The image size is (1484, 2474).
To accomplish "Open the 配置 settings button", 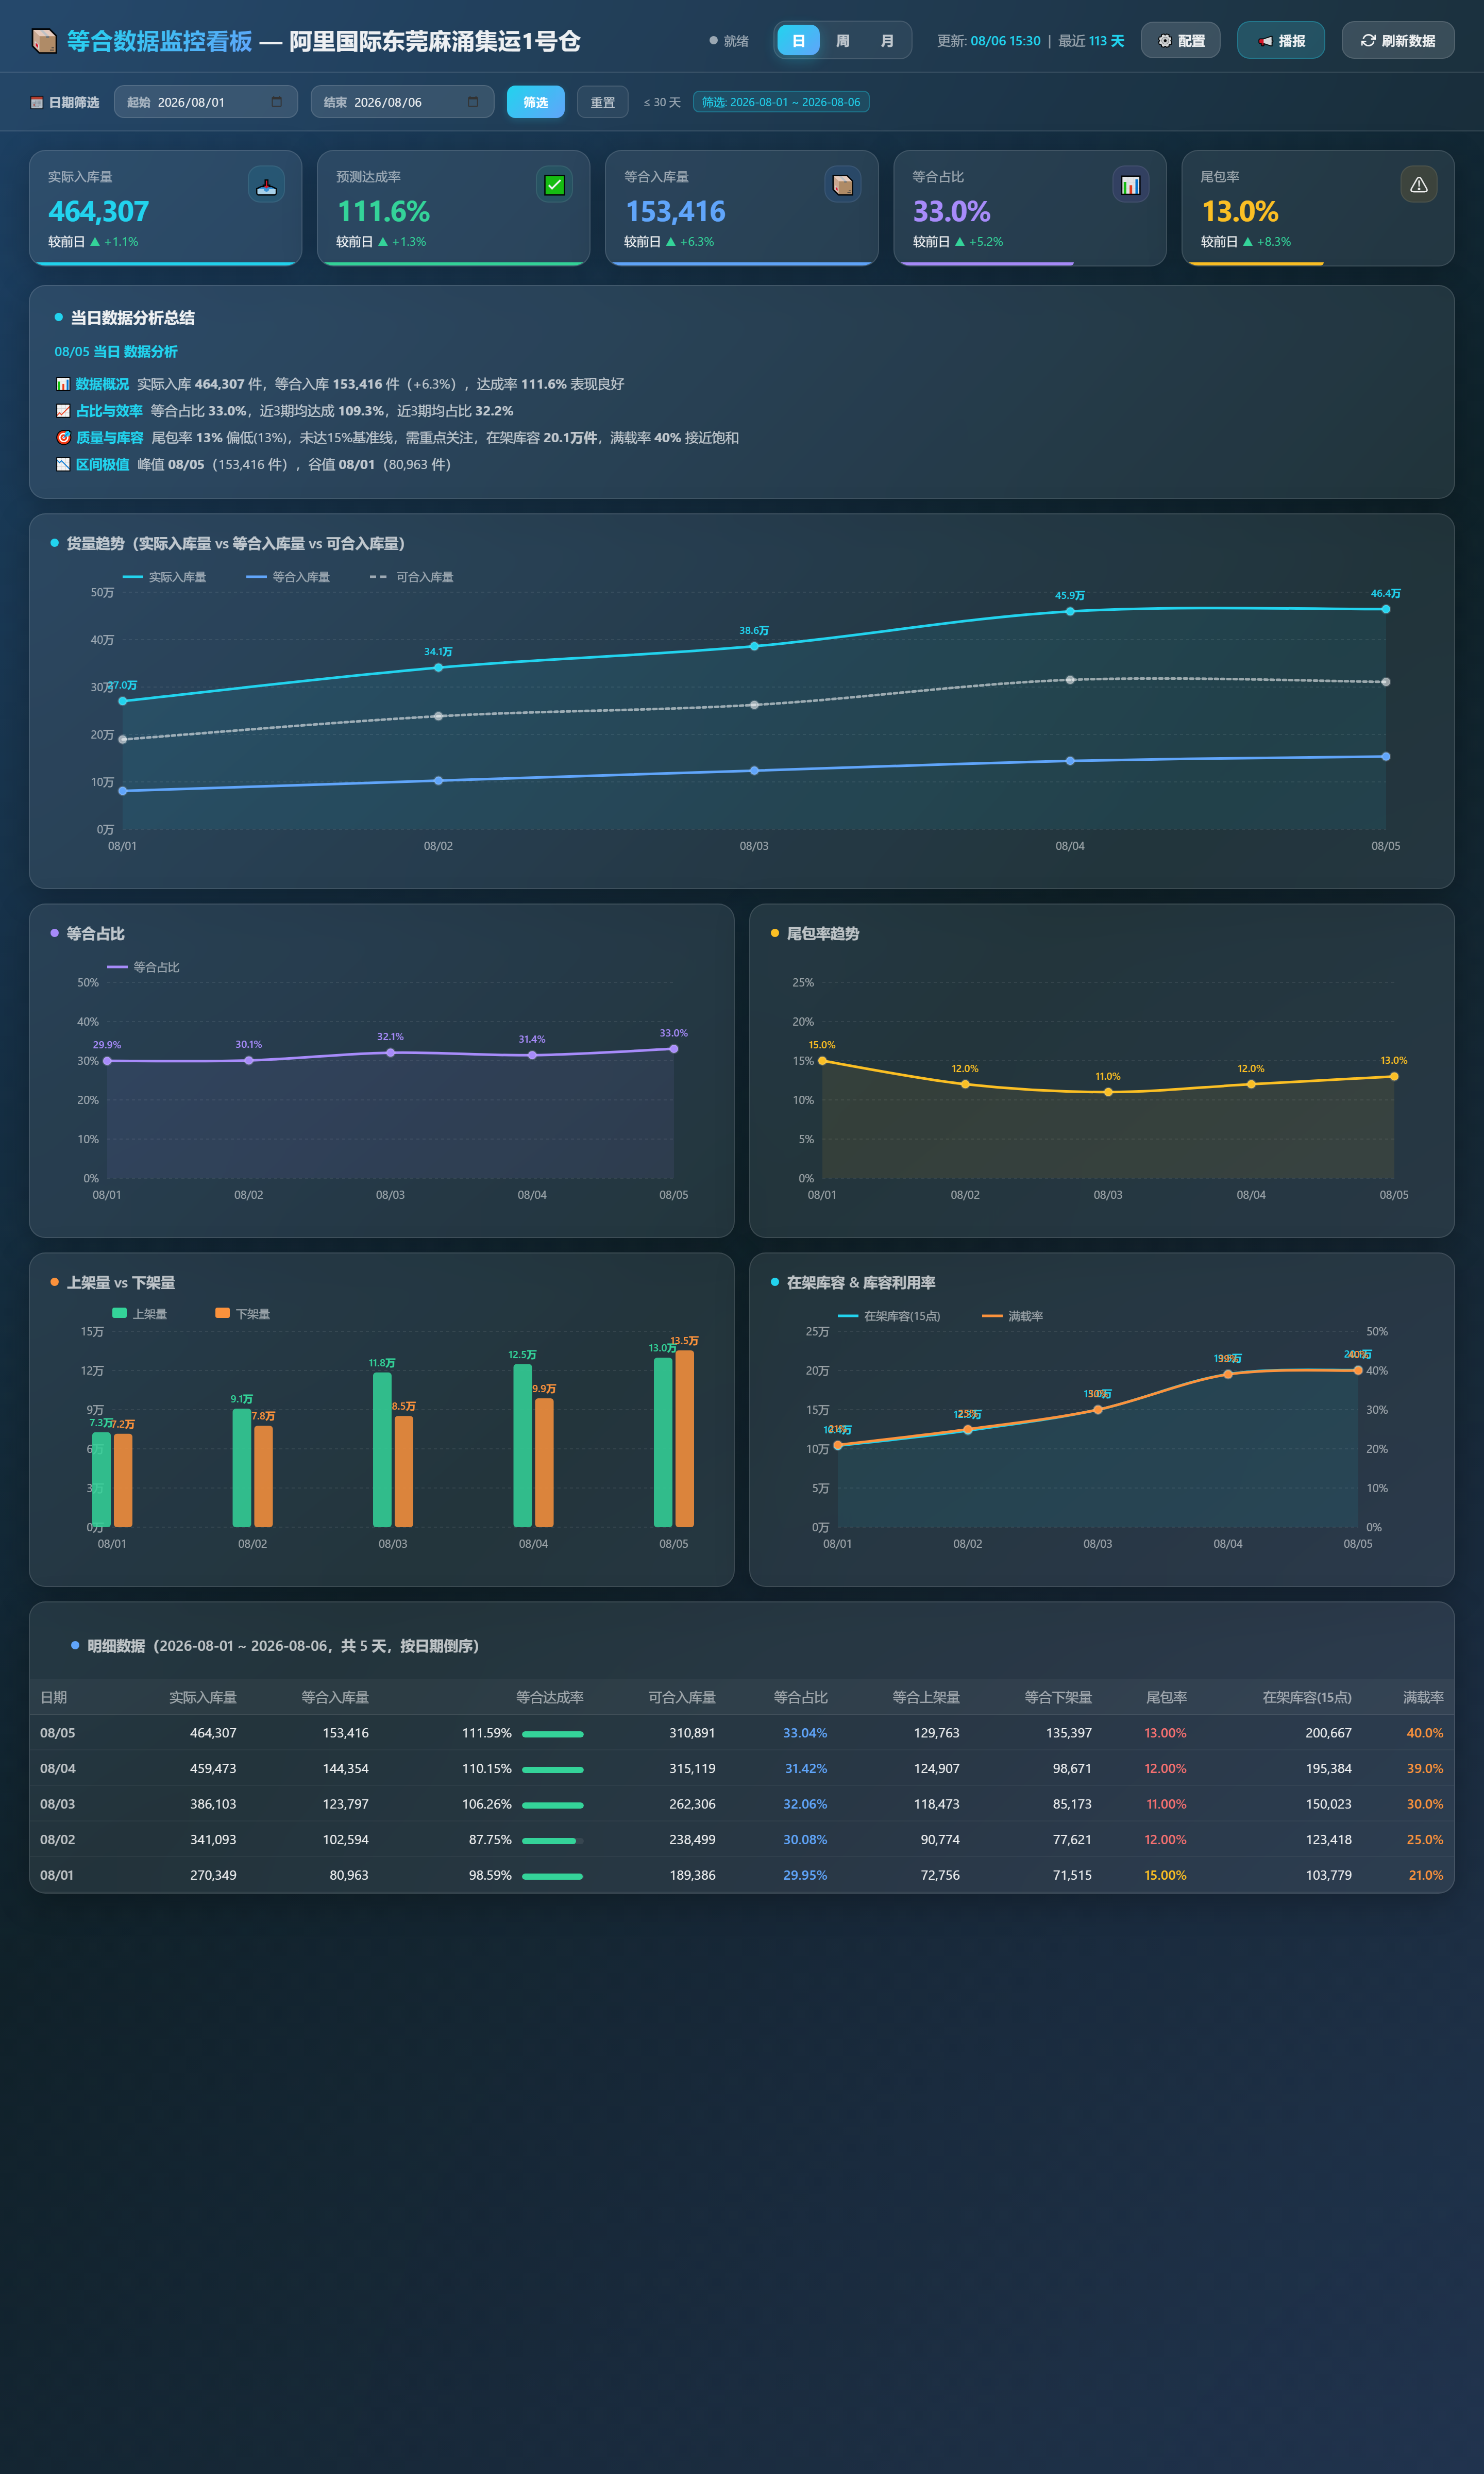I will click(x=1180, y=41).
